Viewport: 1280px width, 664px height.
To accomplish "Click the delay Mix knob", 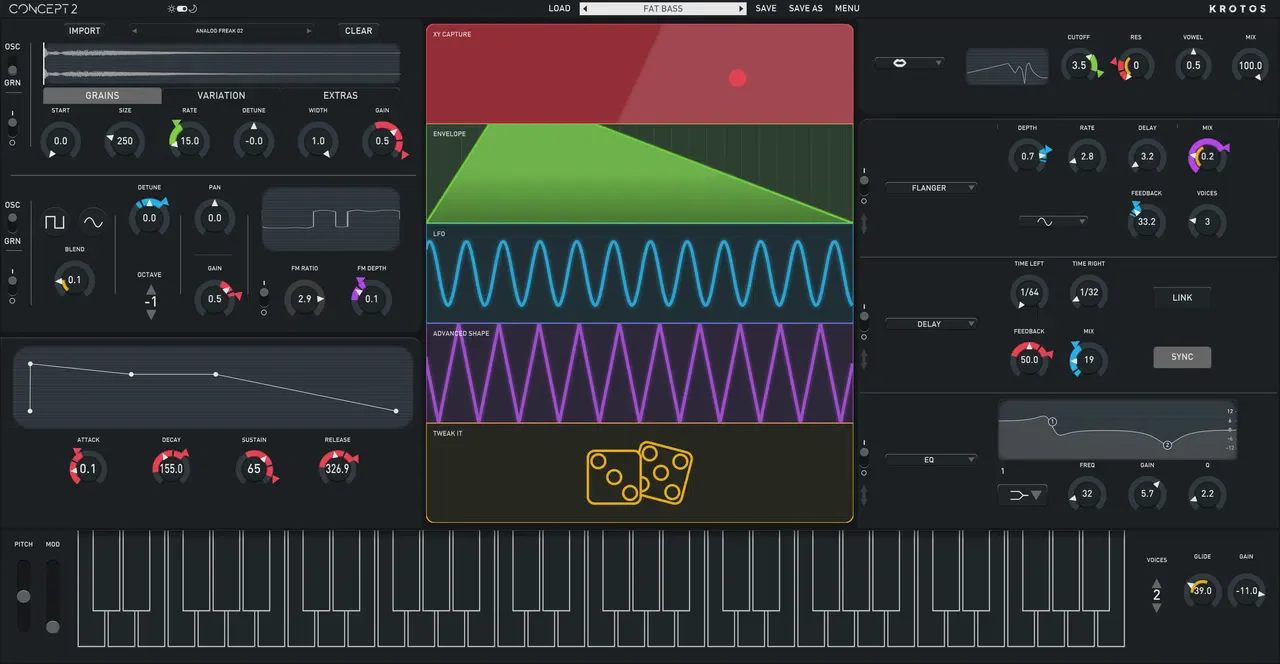I will pyautogui.click(x=1088, y=360).
